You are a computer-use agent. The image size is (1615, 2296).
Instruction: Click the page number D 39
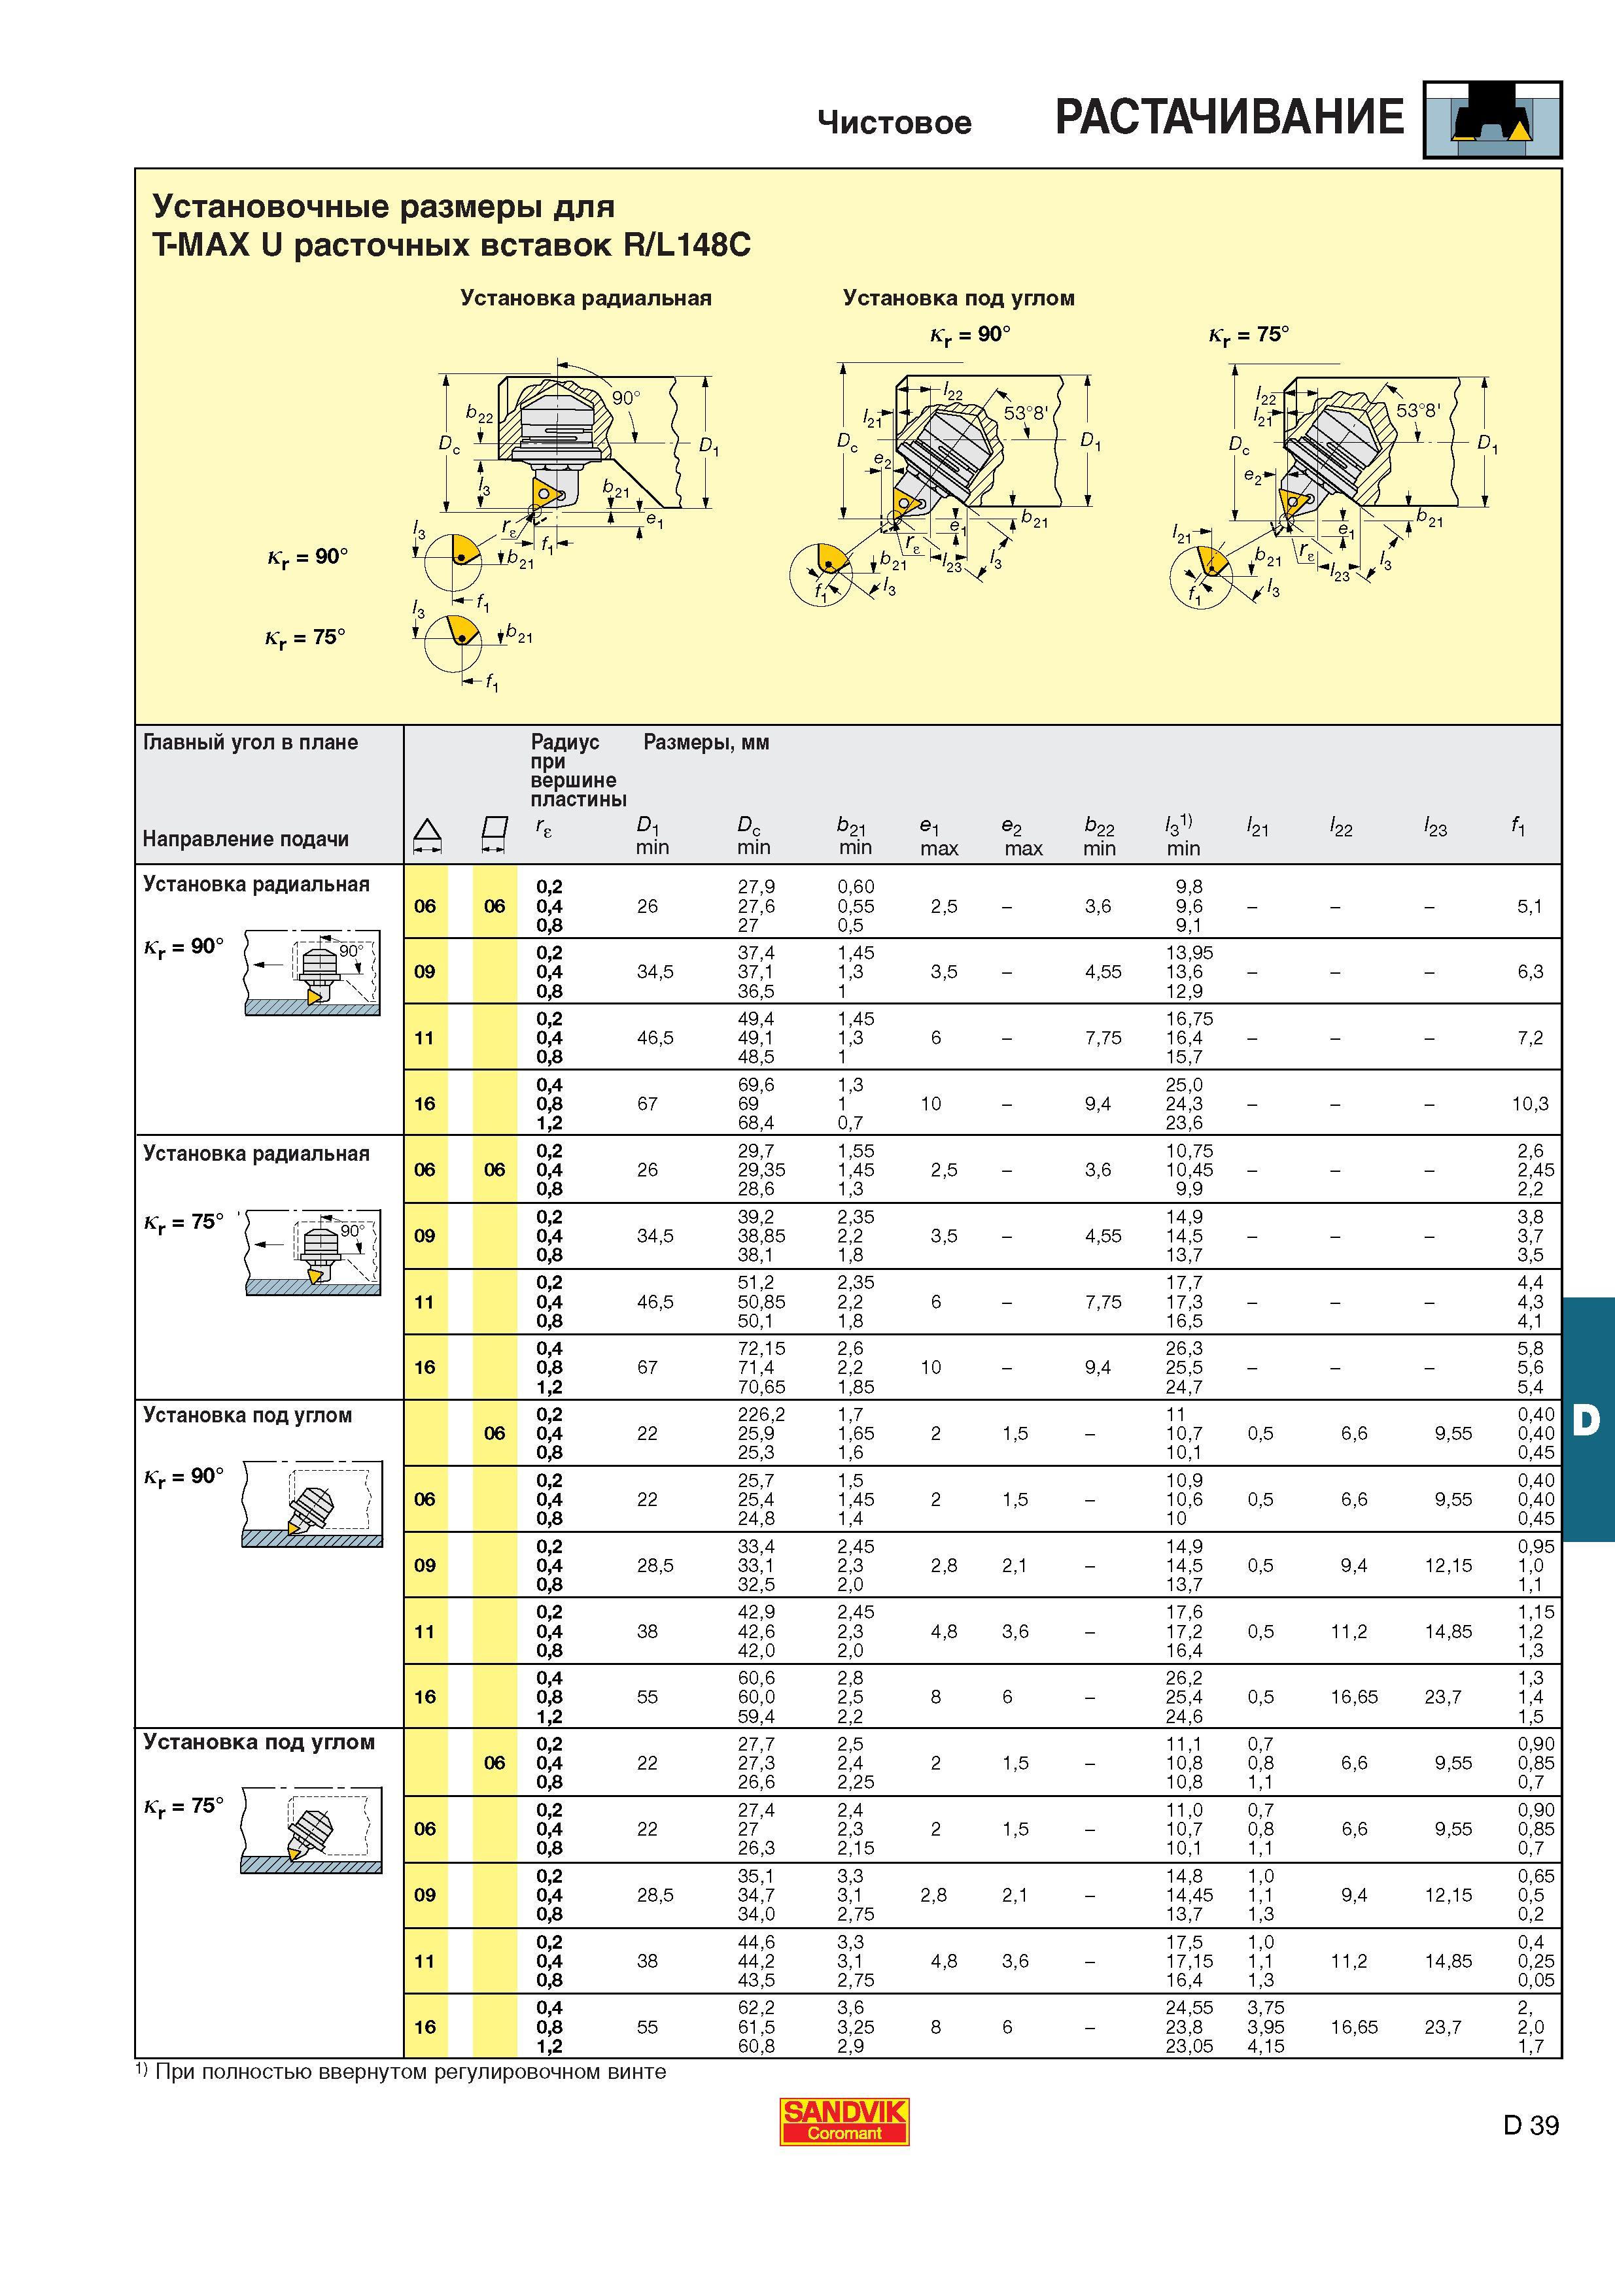pos(1531,2125)
